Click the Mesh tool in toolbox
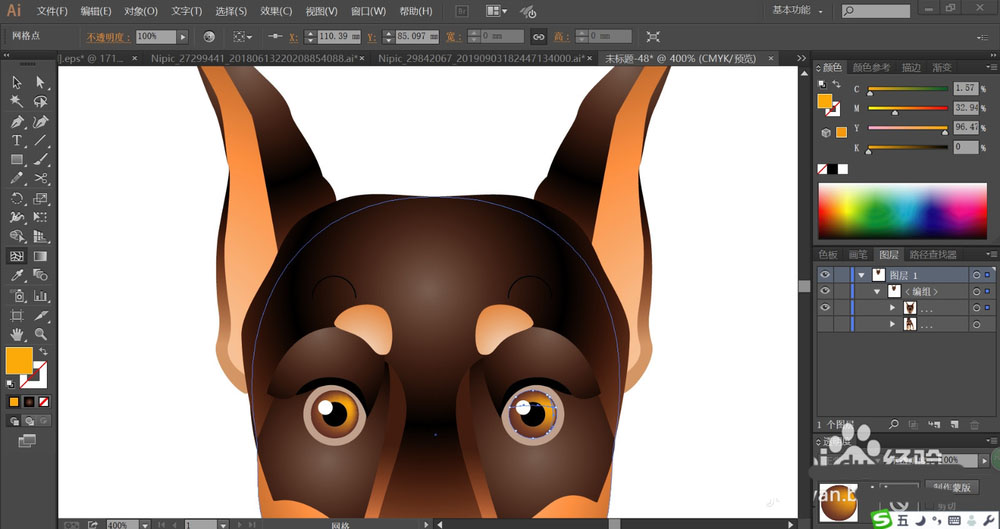The height and width of the screenshot is (529, 1000). pyautogui.click(x=17, y=256)
